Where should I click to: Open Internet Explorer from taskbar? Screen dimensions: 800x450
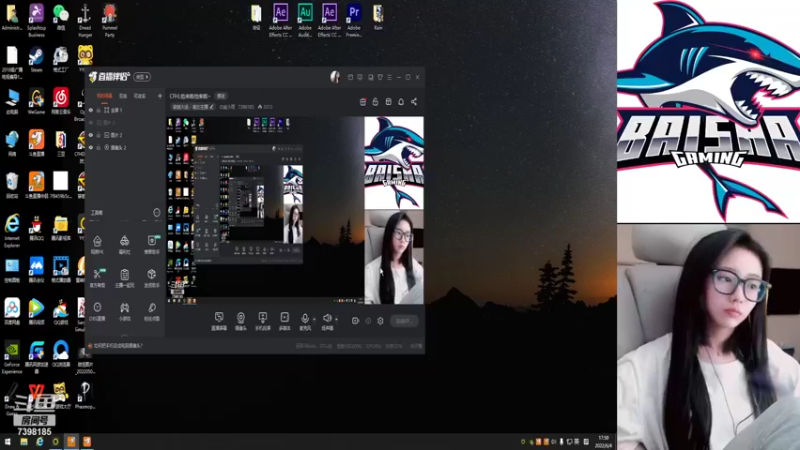pos(39,442)
